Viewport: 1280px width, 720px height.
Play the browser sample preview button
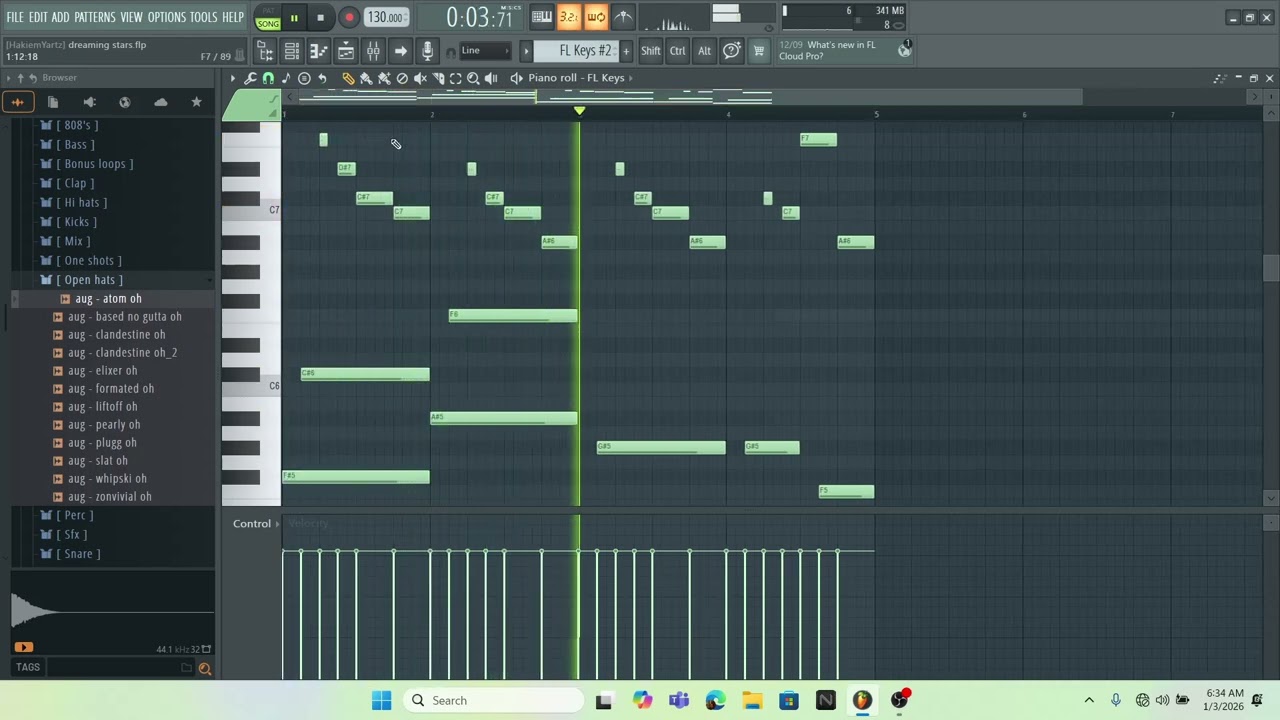click(x=24, y=648)
